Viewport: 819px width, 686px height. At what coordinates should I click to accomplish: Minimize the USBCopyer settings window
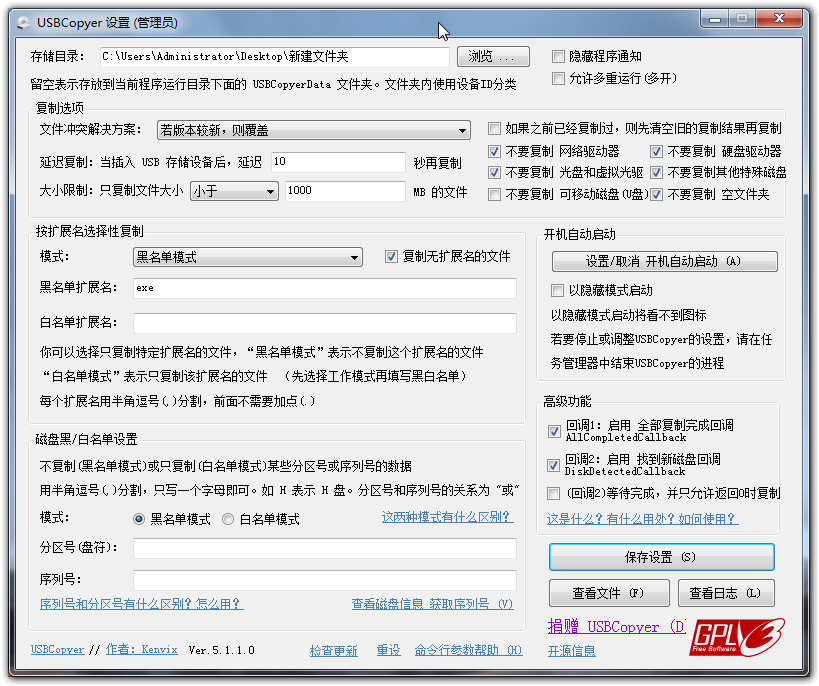pos(715,19)
